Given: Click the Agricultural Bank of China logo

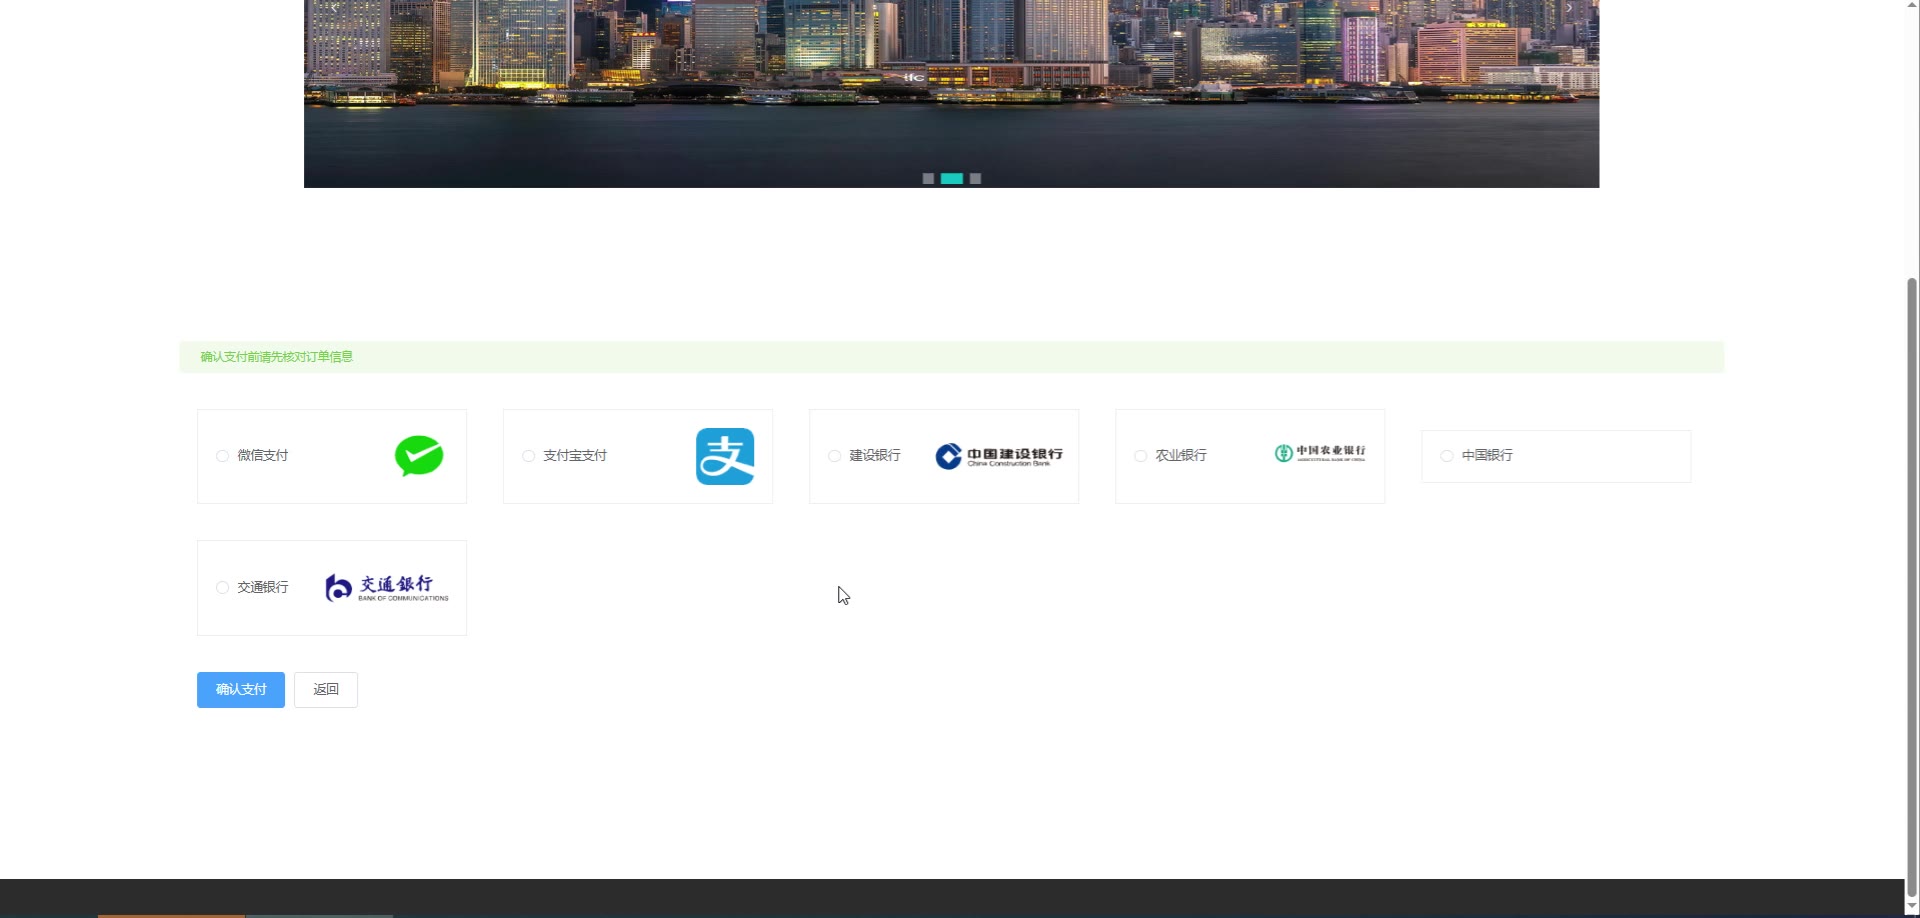Looking at the screenshot, I should click(x=1319, y=453).
